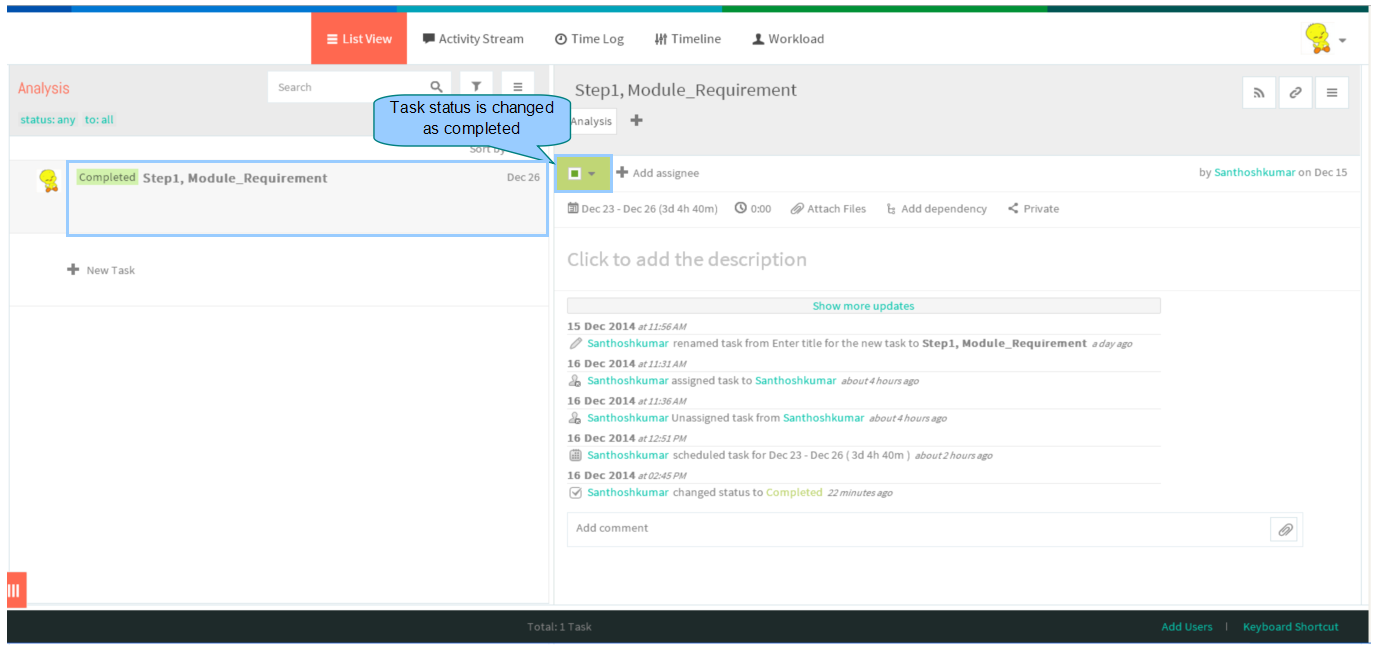This screenshot has width=1375, height=650.
Task: Focus the task Search field
Action: (x=347, y=87)
